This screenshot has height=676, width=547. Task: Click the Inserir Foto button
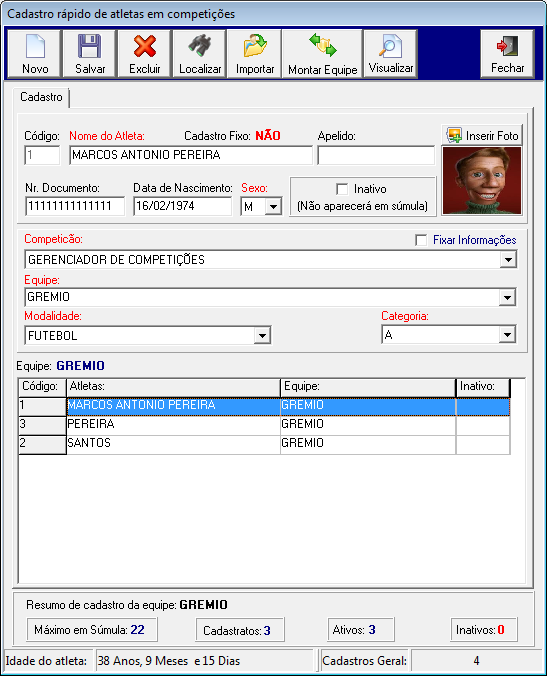click(x=482, y=135)
